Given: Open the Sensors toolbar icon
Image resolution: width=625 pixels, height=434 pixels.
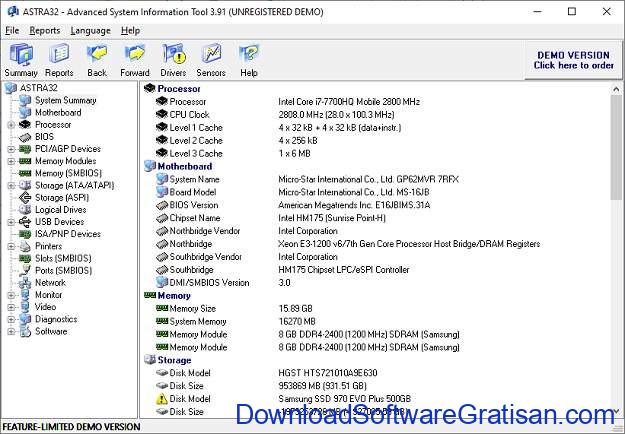Looking at the screenshot, I should [x=211, y=60].
